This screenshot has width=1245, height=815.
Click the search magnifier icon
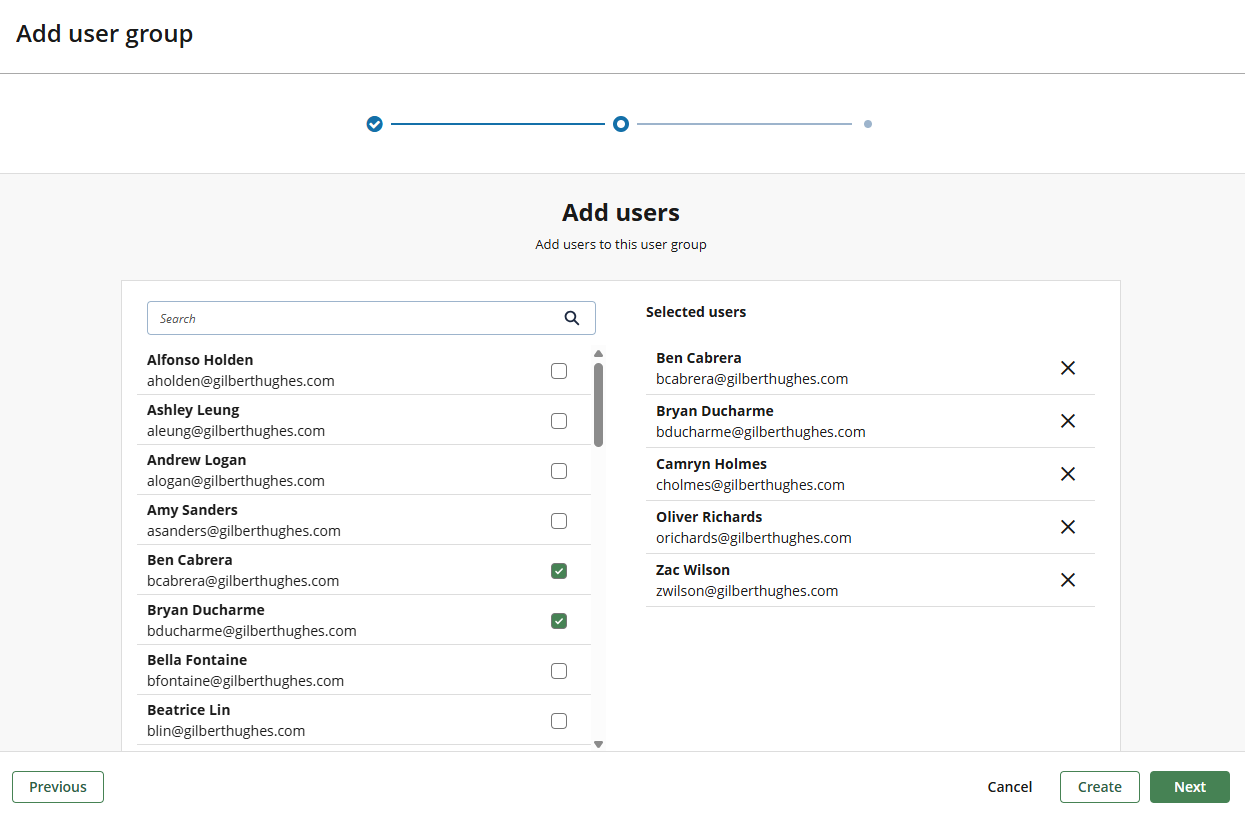(572, 318)
